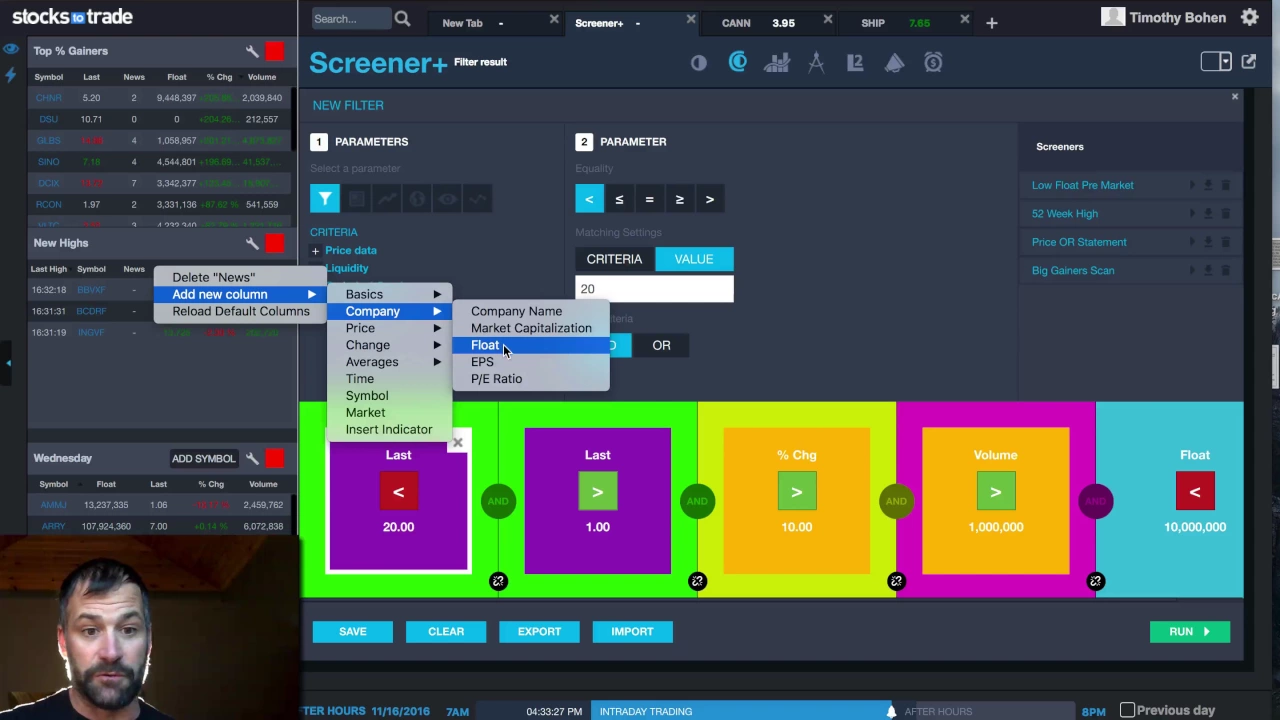Screen dimensions: 1280x720
Task: Choose Float from Company submenu
Action: (x=531, y=345)
